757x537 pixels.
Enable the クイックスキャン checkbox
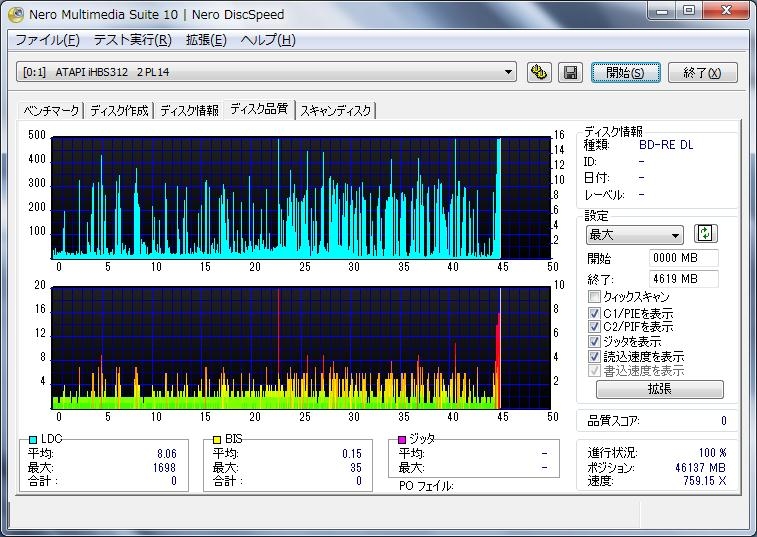click(x=594, y=296)
